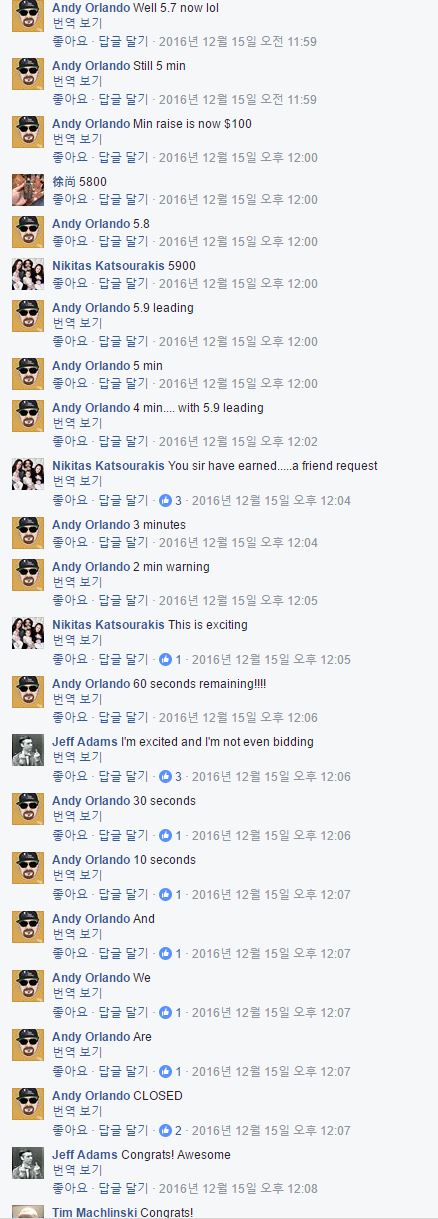This screenshot has height=1219, width=438.
Task: Open 徐尚's profile picture thumbnail
Action: point(28,190)
